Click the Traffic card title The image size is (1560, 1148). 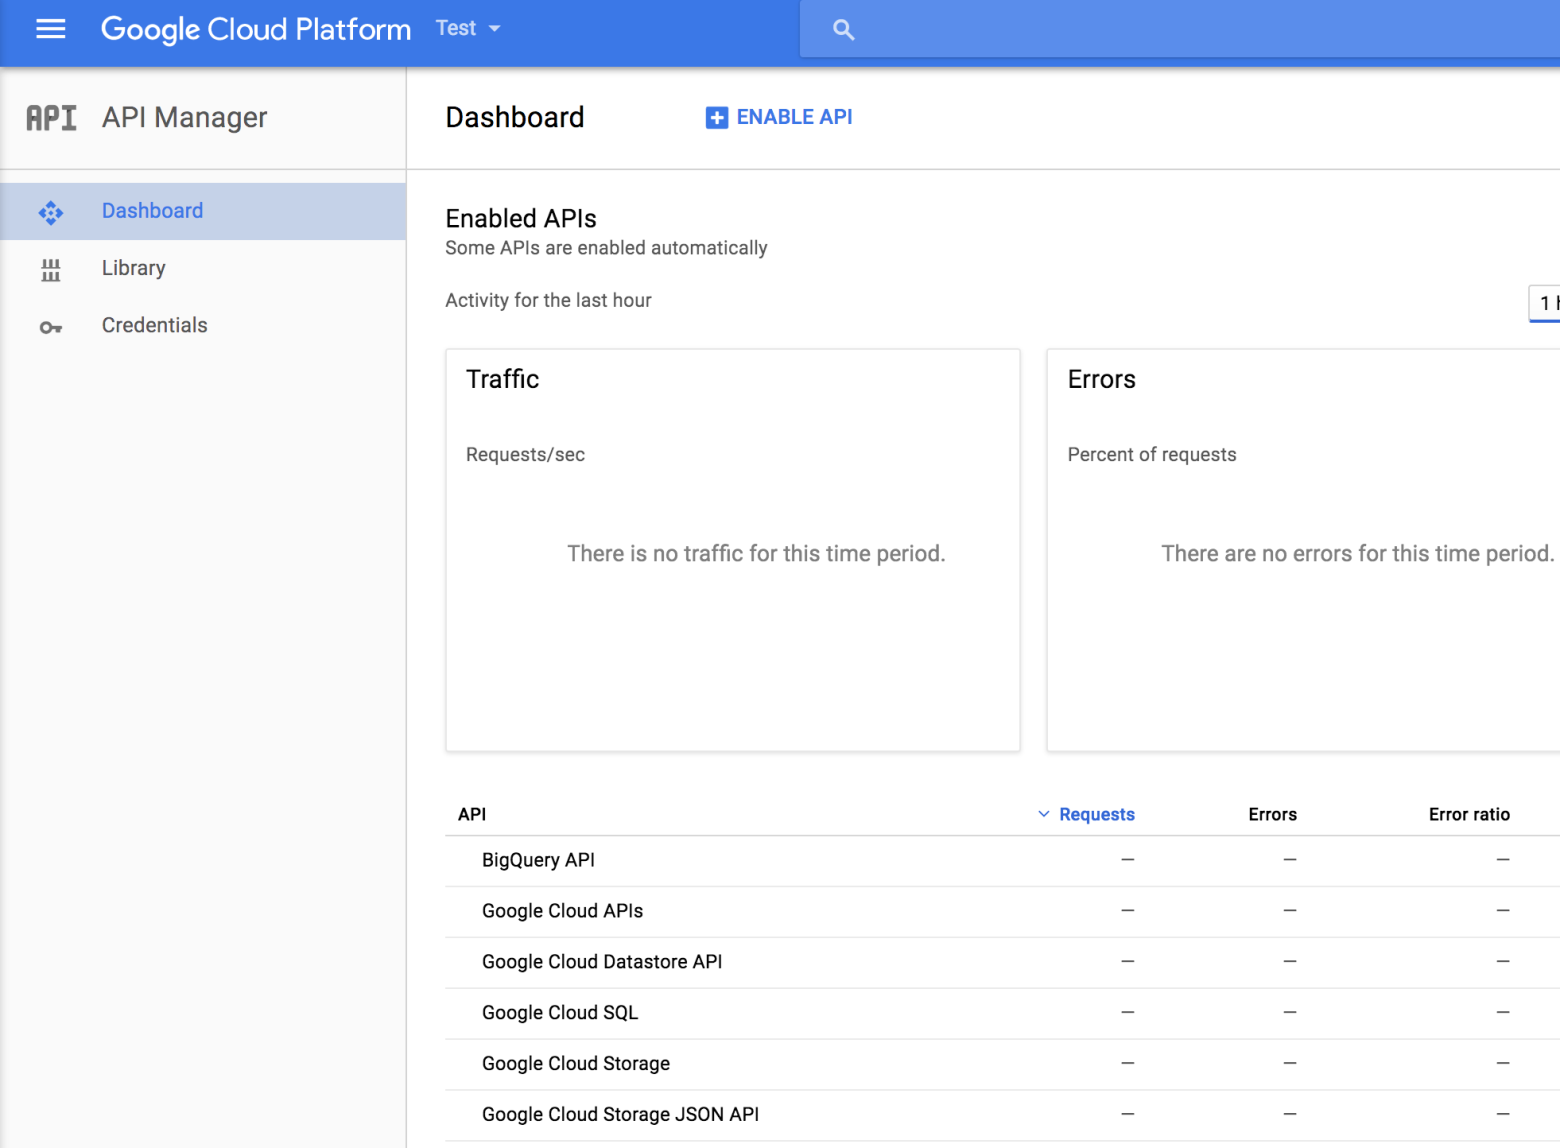click(503, 379)
